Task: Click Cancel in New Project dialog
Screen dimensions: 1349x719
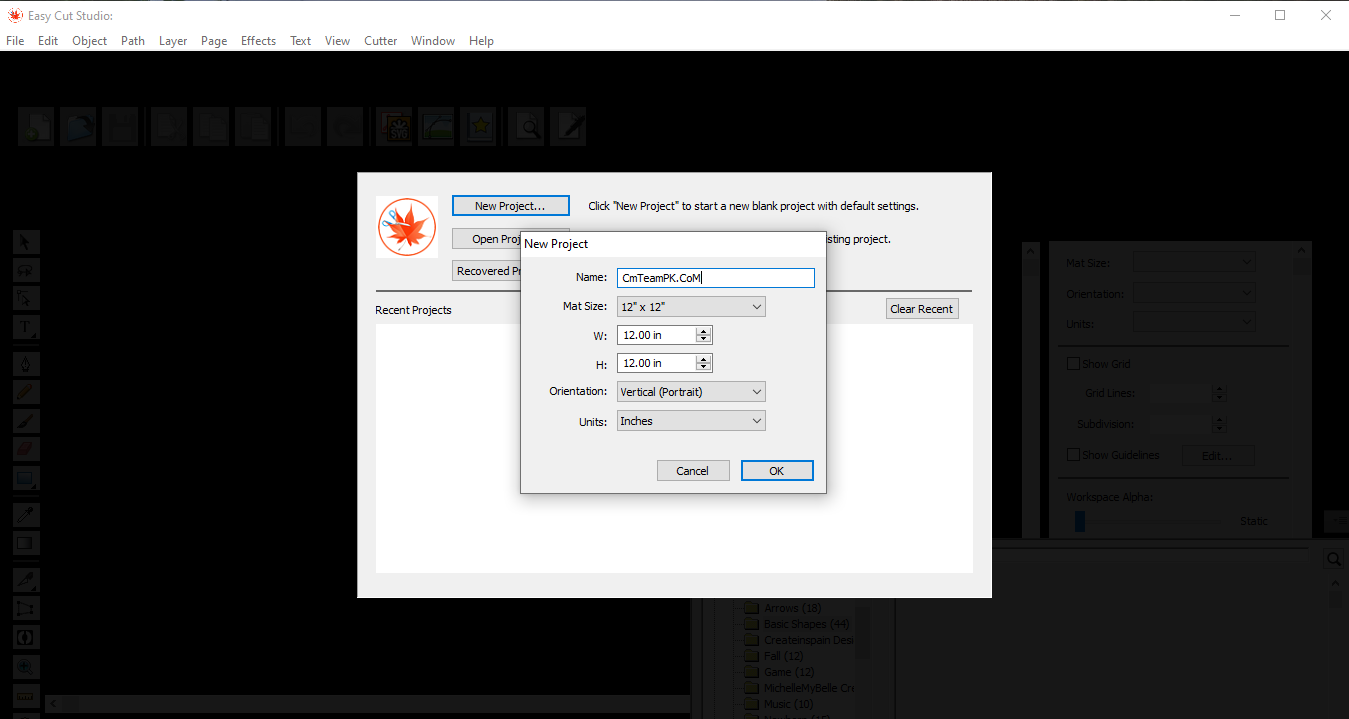Action: tap(693, 471)
